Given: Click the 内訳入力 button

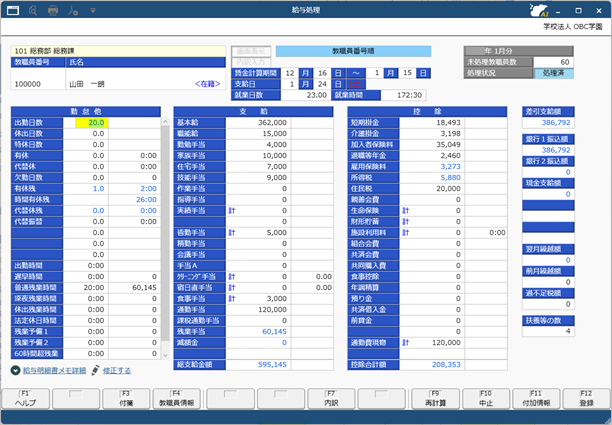Looking at the screenshot, I should (x=251, y=62).
